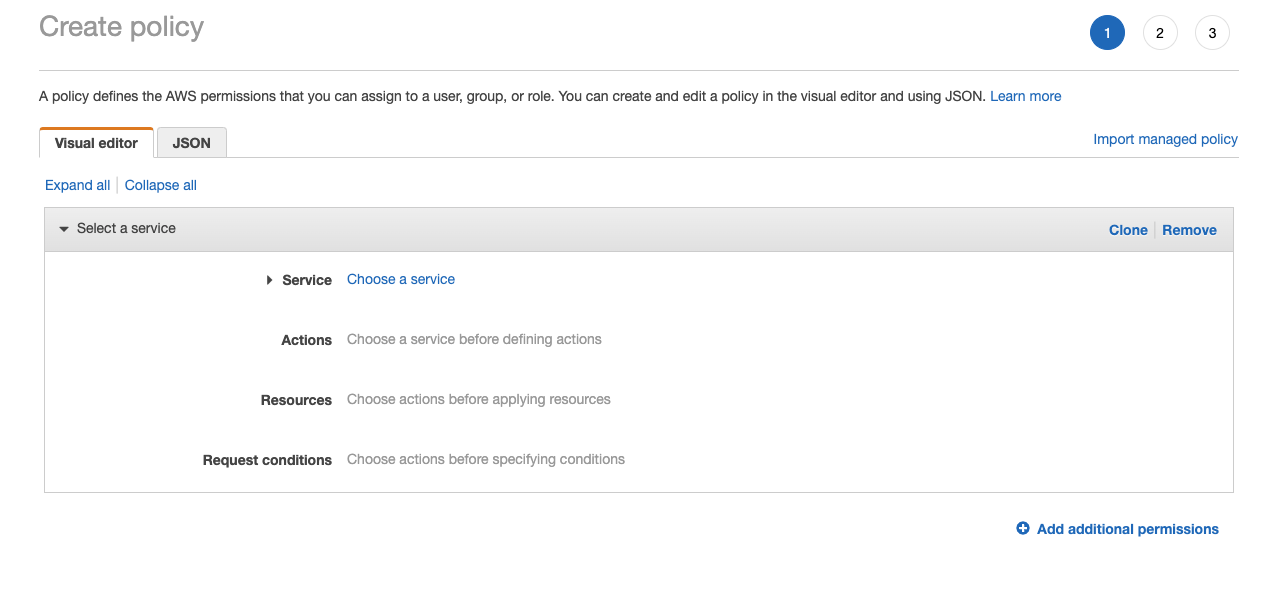The image size is (1279, 597).
Task: Click the Add additional permissions text
Action: coord(1128,529)
